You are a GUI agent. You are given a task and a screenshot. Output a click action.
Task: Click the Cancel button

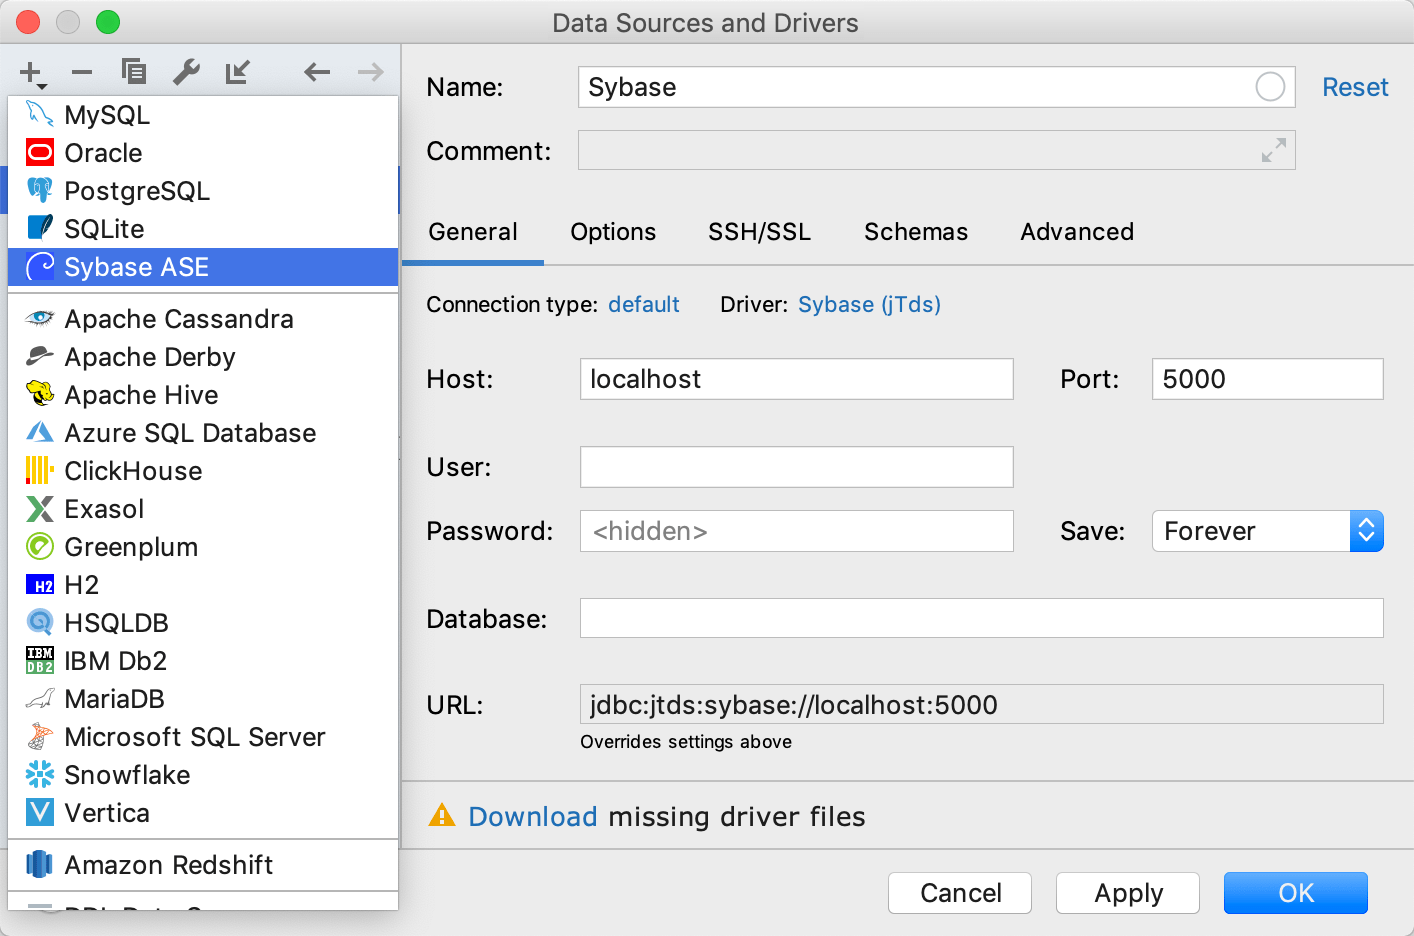point(960,893)
